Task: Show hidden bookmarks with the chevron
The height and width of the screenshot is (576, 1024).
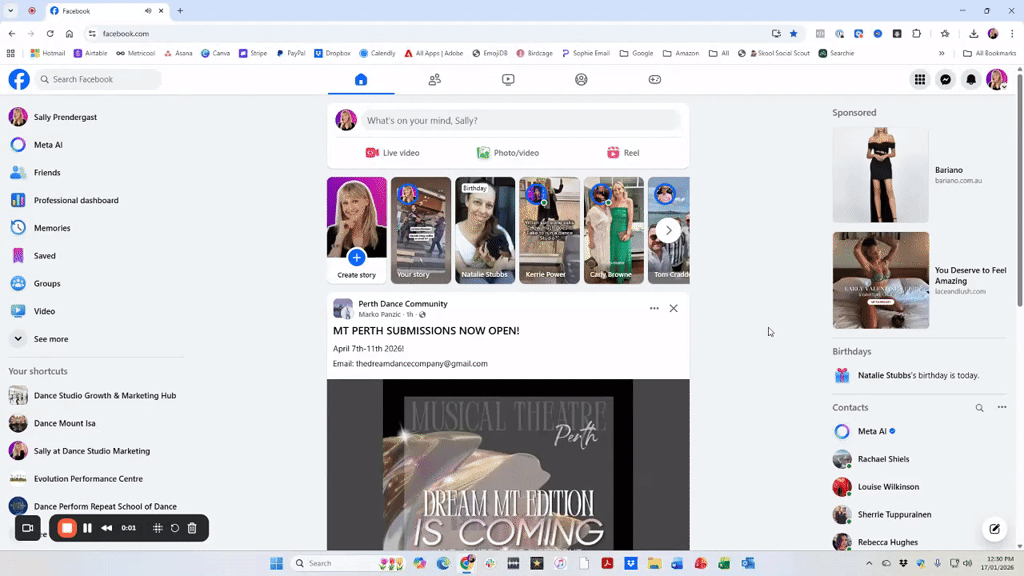Action: pyautogui.click(x=942, y=53)
